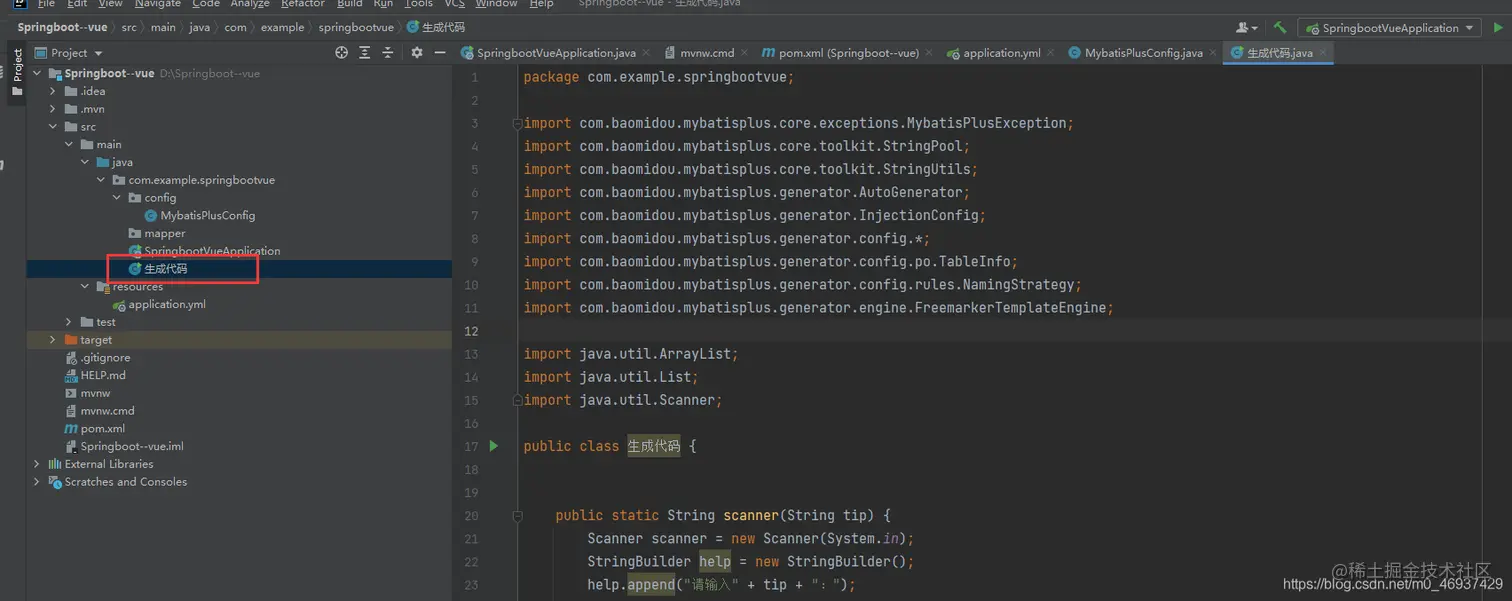Viewport: 1512px width, 601px height.
Task: Build project with hammer icon
Action: point(1280,28)
